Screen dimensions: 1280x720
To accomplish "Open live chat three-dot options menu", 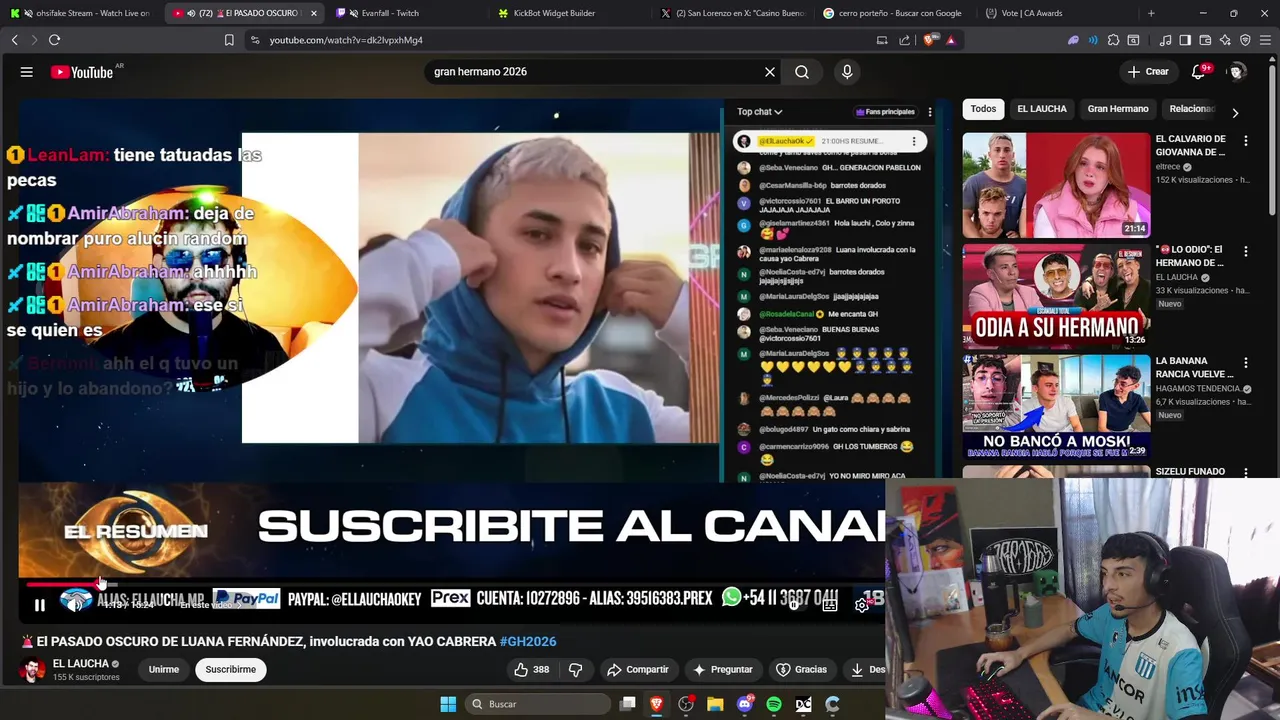I will 929,112.
